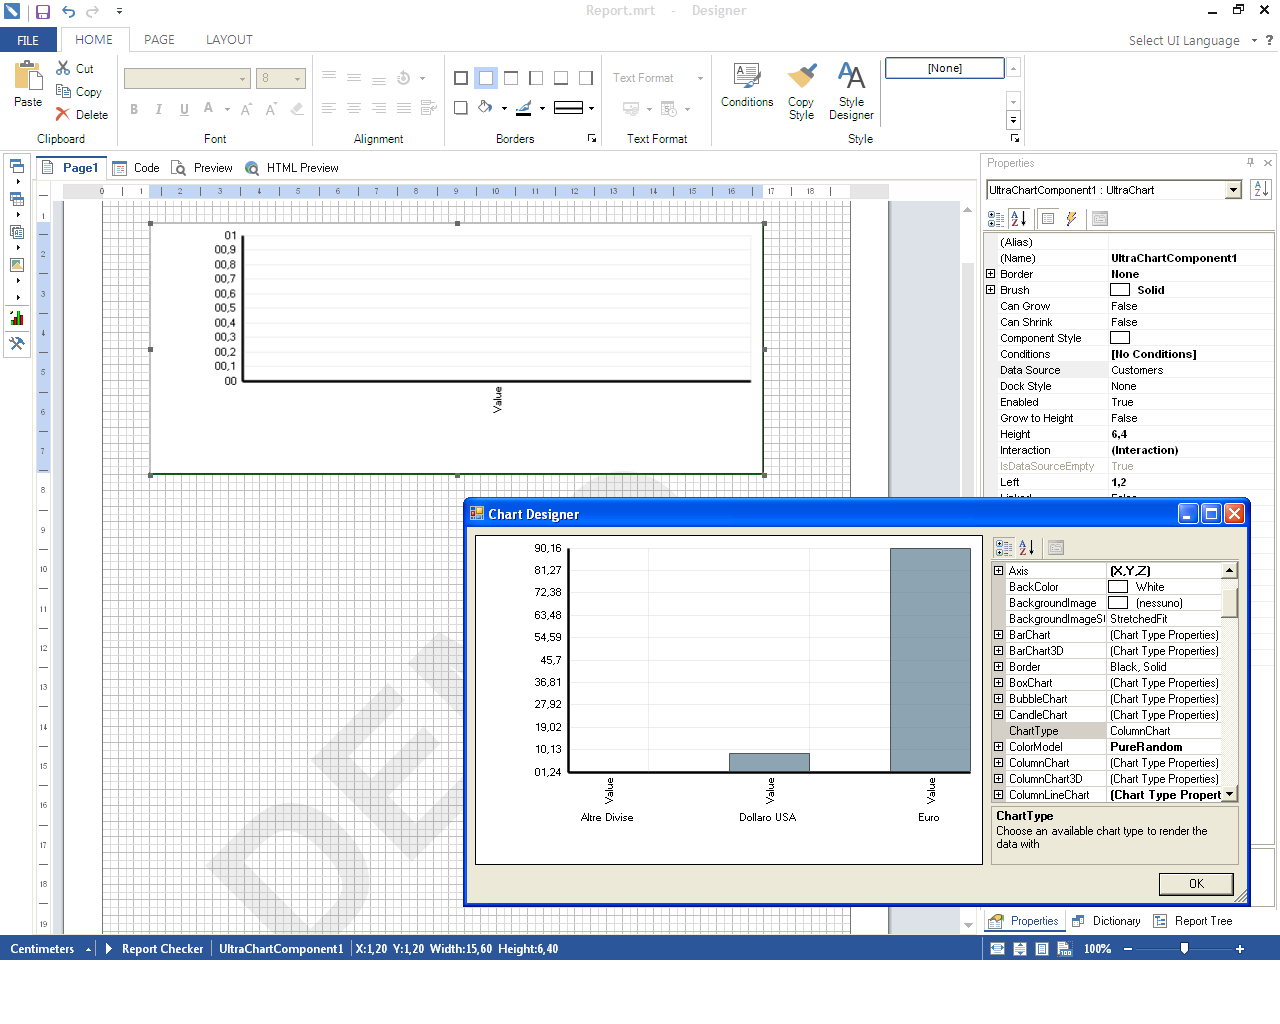
Task: Switch to the HTML Preview tab
Action: (292, 168)
